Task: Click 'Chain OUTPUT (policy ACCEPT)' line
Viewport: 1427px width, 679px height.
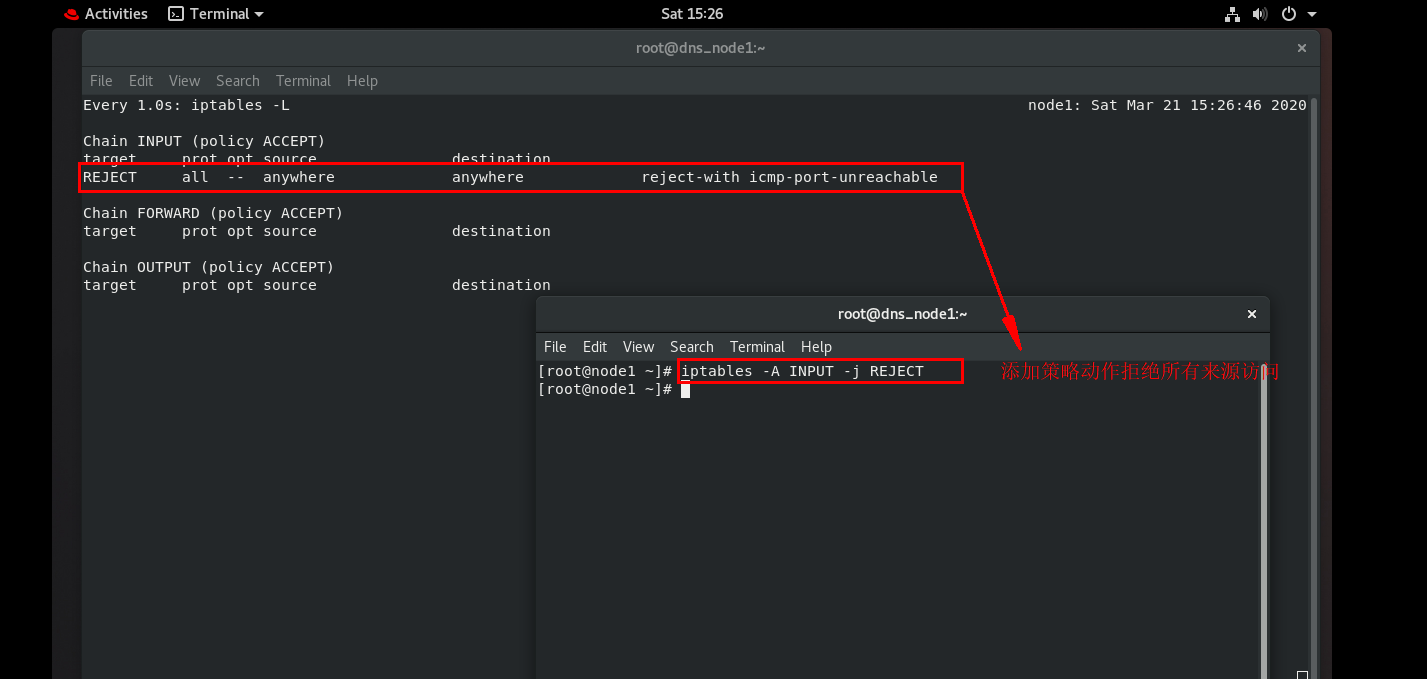Action: coord(209,267)
